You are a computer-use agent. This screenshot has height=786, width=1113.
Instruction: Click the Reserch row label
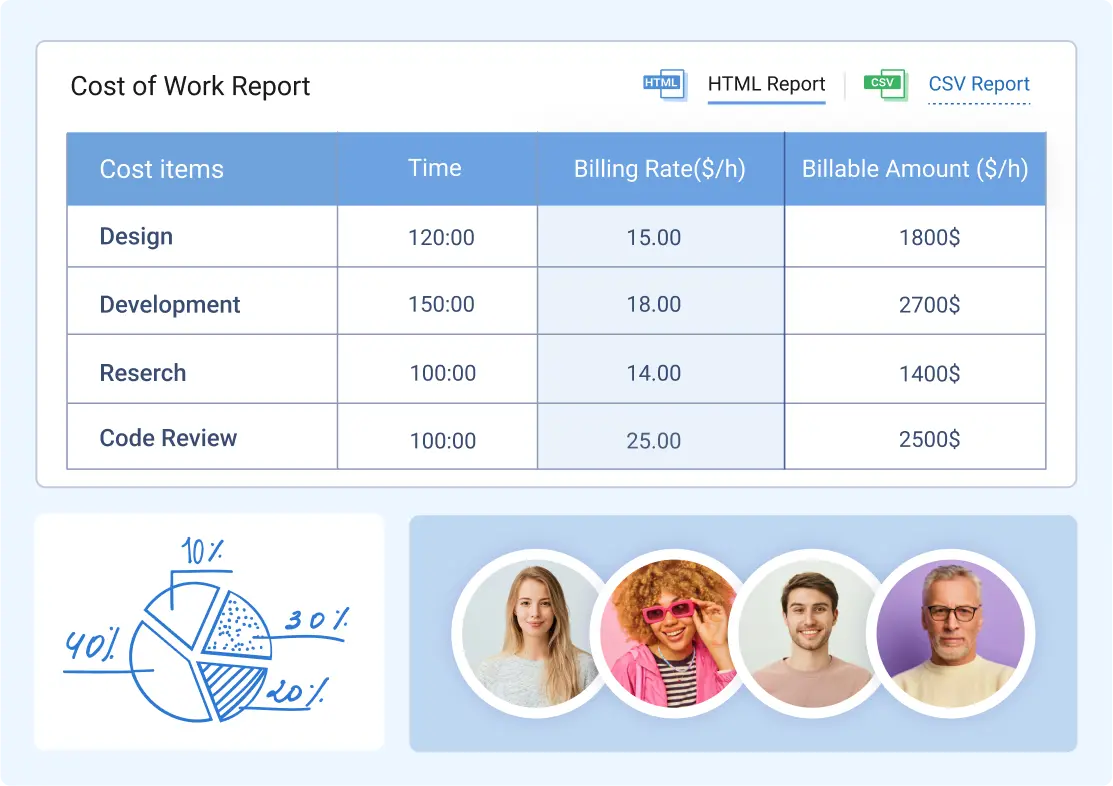[143, 373]
